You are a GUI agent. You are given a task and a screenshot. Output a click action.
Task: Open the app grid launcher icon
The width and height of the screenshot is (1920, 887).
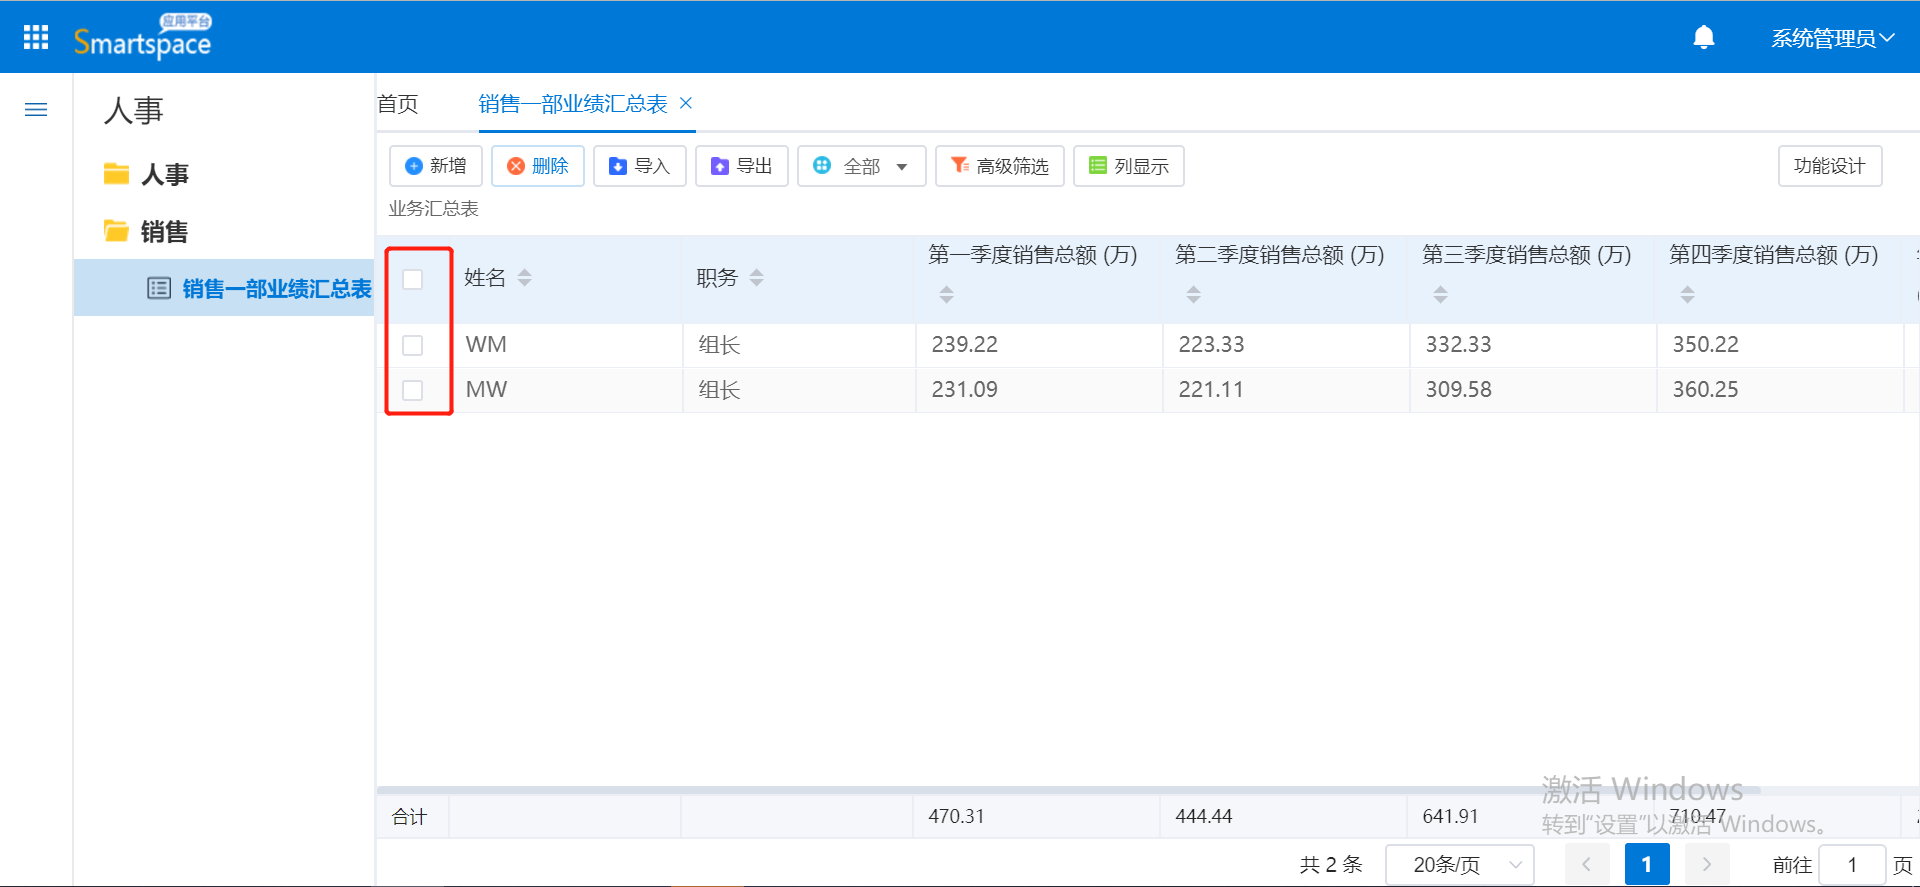36,37
